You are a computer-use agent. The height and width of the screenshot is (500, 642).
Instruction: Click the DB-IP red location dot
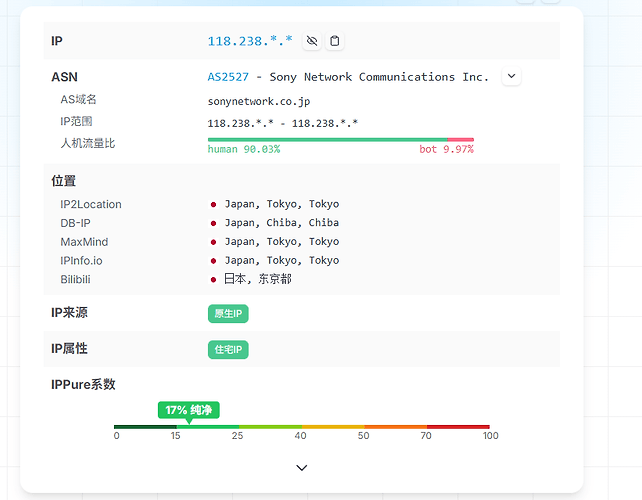[x=213, y=223]
